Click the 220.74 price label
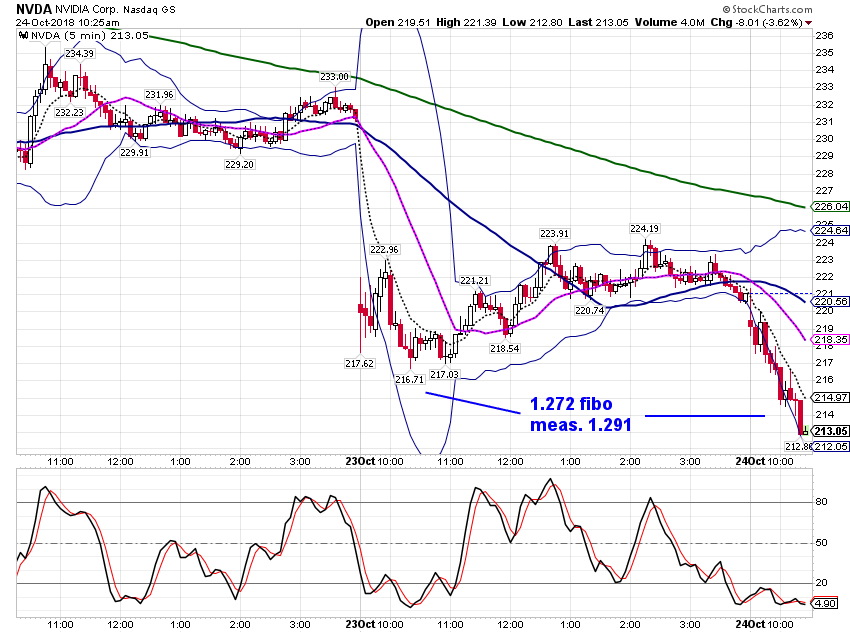The image size is (850, 633). [x=589, y=311]
